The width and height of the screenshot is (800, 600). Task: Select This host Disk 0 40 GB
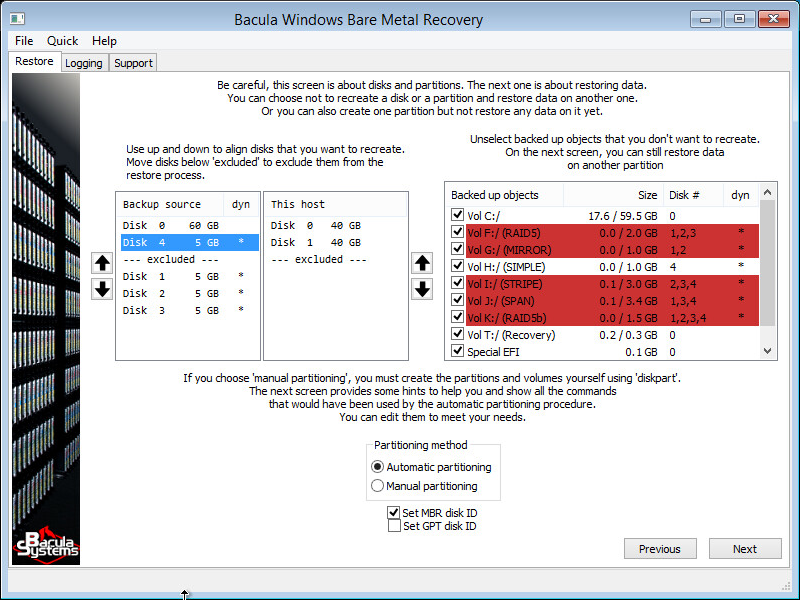[x=336, y=226]
